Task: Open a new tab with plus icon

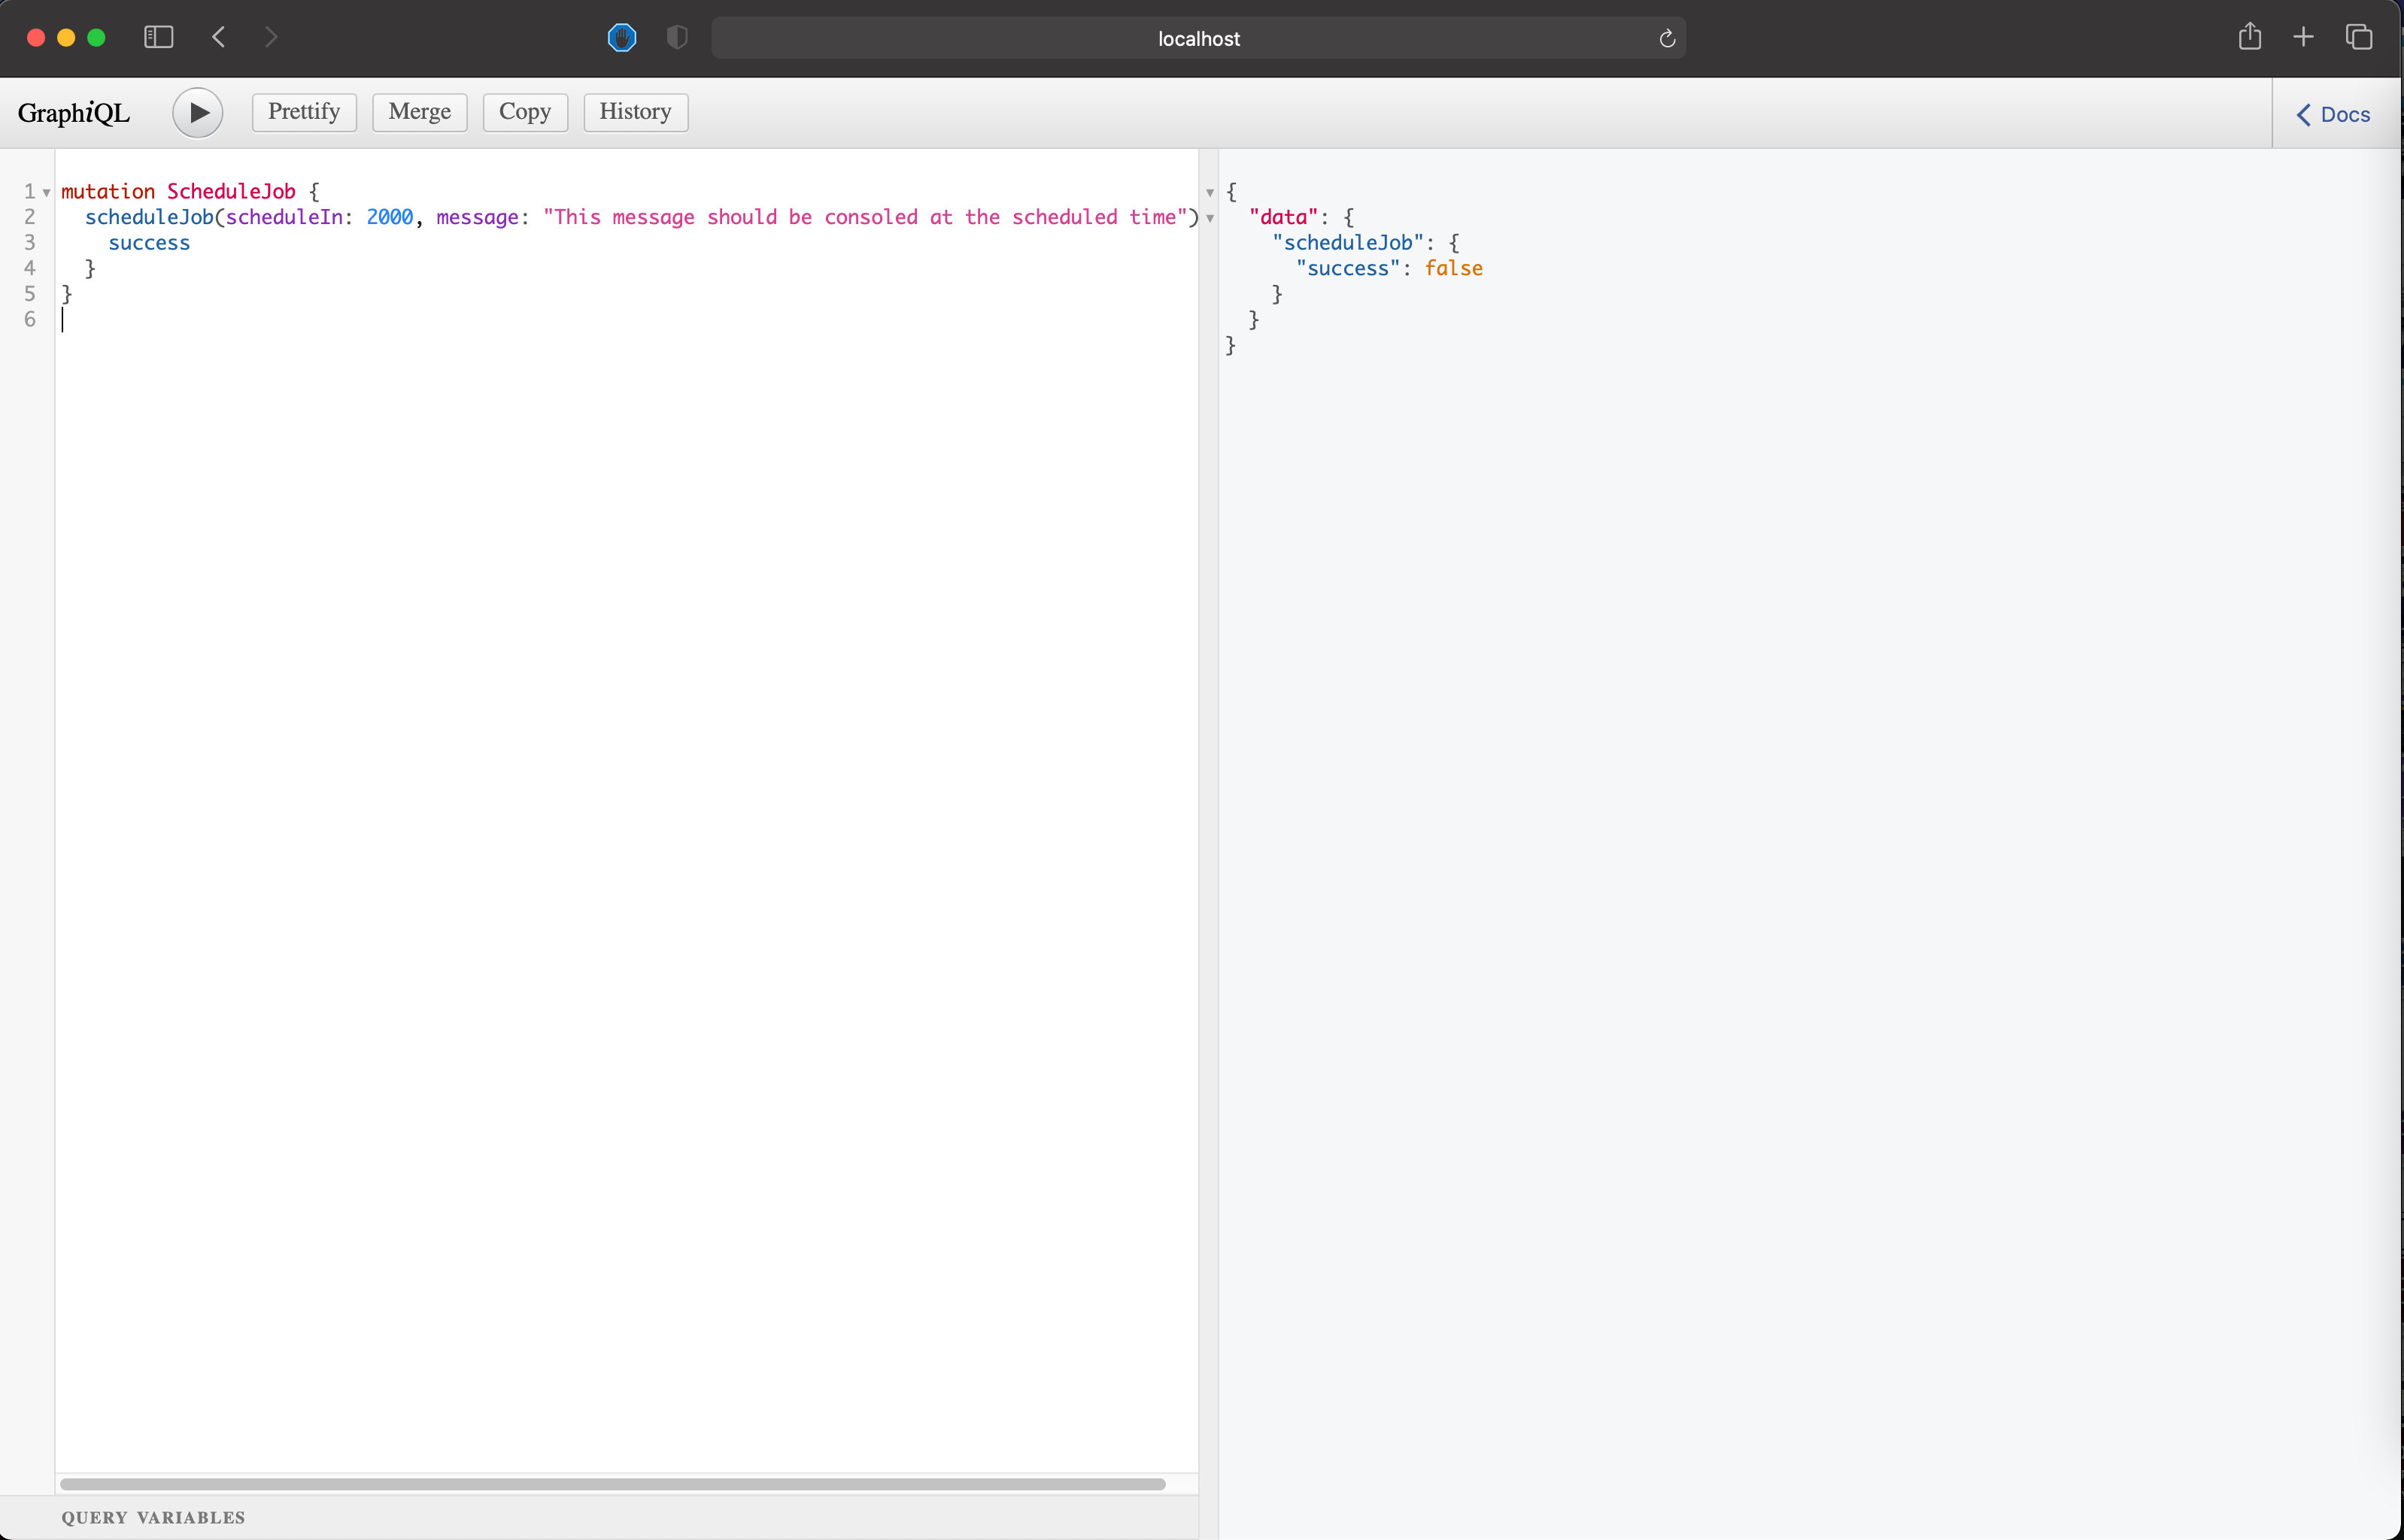Action: [x=2302, y=37]
